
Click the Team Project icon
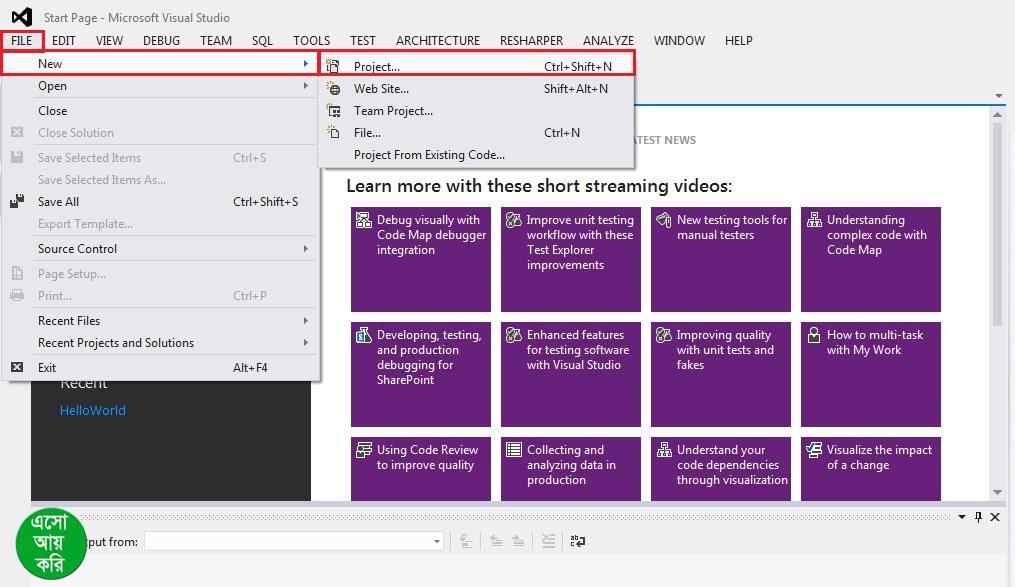(x=334, y=111)
